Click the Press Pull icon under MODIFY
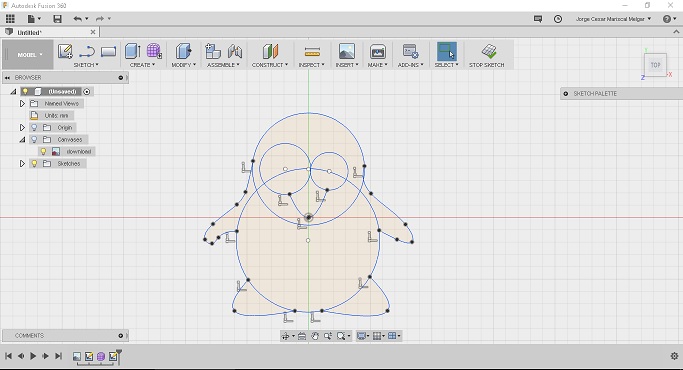Viewport: 683px width, 370px height. pyautogui.click(x=183, y=51)
